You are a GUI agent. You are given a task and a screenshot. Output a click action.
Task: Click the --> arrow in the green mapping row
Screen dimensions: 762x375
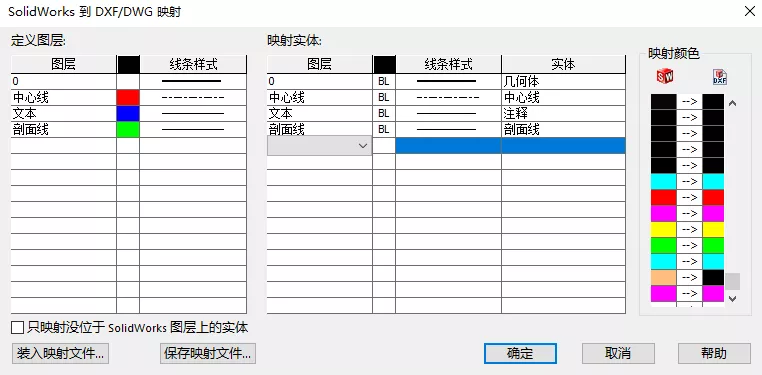690,245
